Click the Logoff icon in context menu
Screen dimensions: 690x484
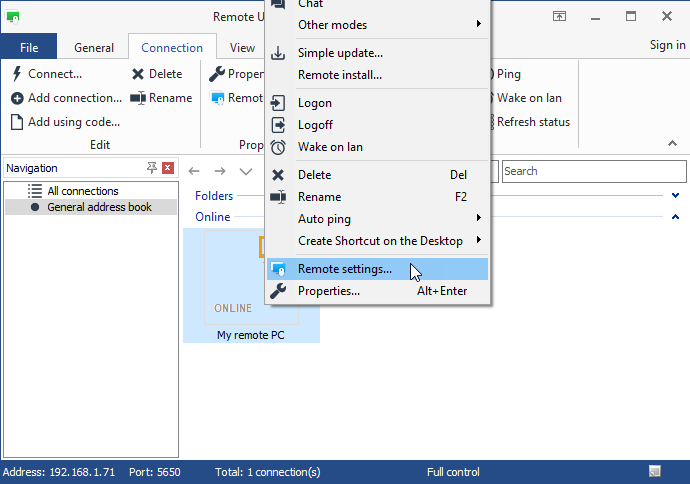(x=278, y=125)
